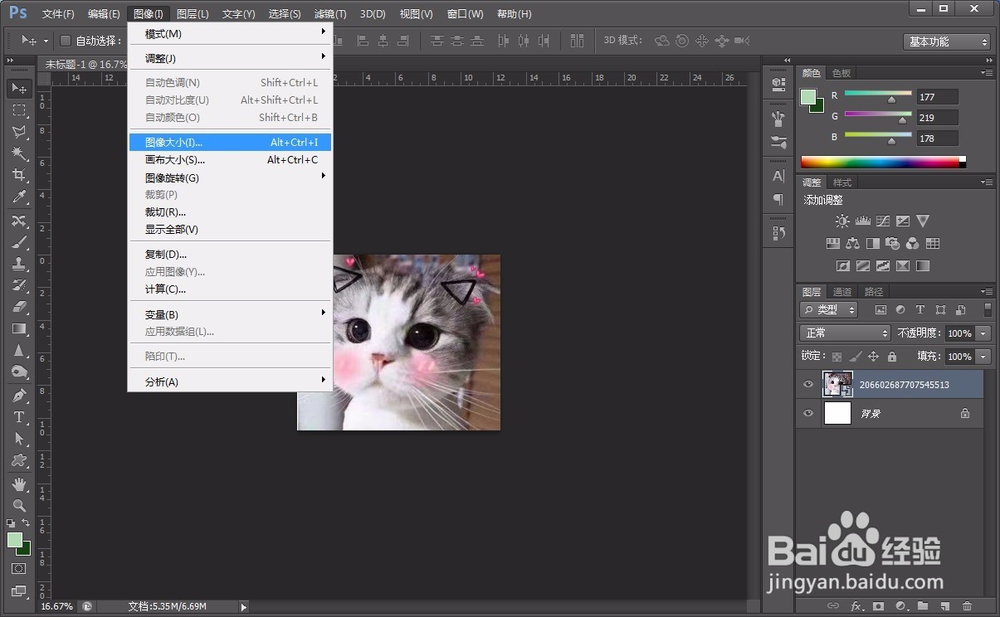Choose 显示全部(V) menu entry
The height and width of the screenshot is (617, 1000).
coord(230,229)
